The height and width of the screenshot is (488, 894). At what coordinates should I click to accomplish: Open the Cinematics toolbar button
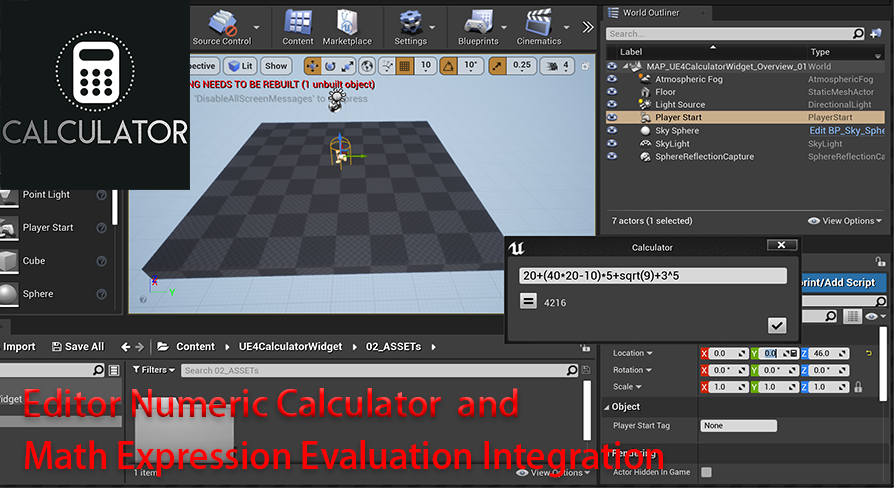click(x=539, y=27)
